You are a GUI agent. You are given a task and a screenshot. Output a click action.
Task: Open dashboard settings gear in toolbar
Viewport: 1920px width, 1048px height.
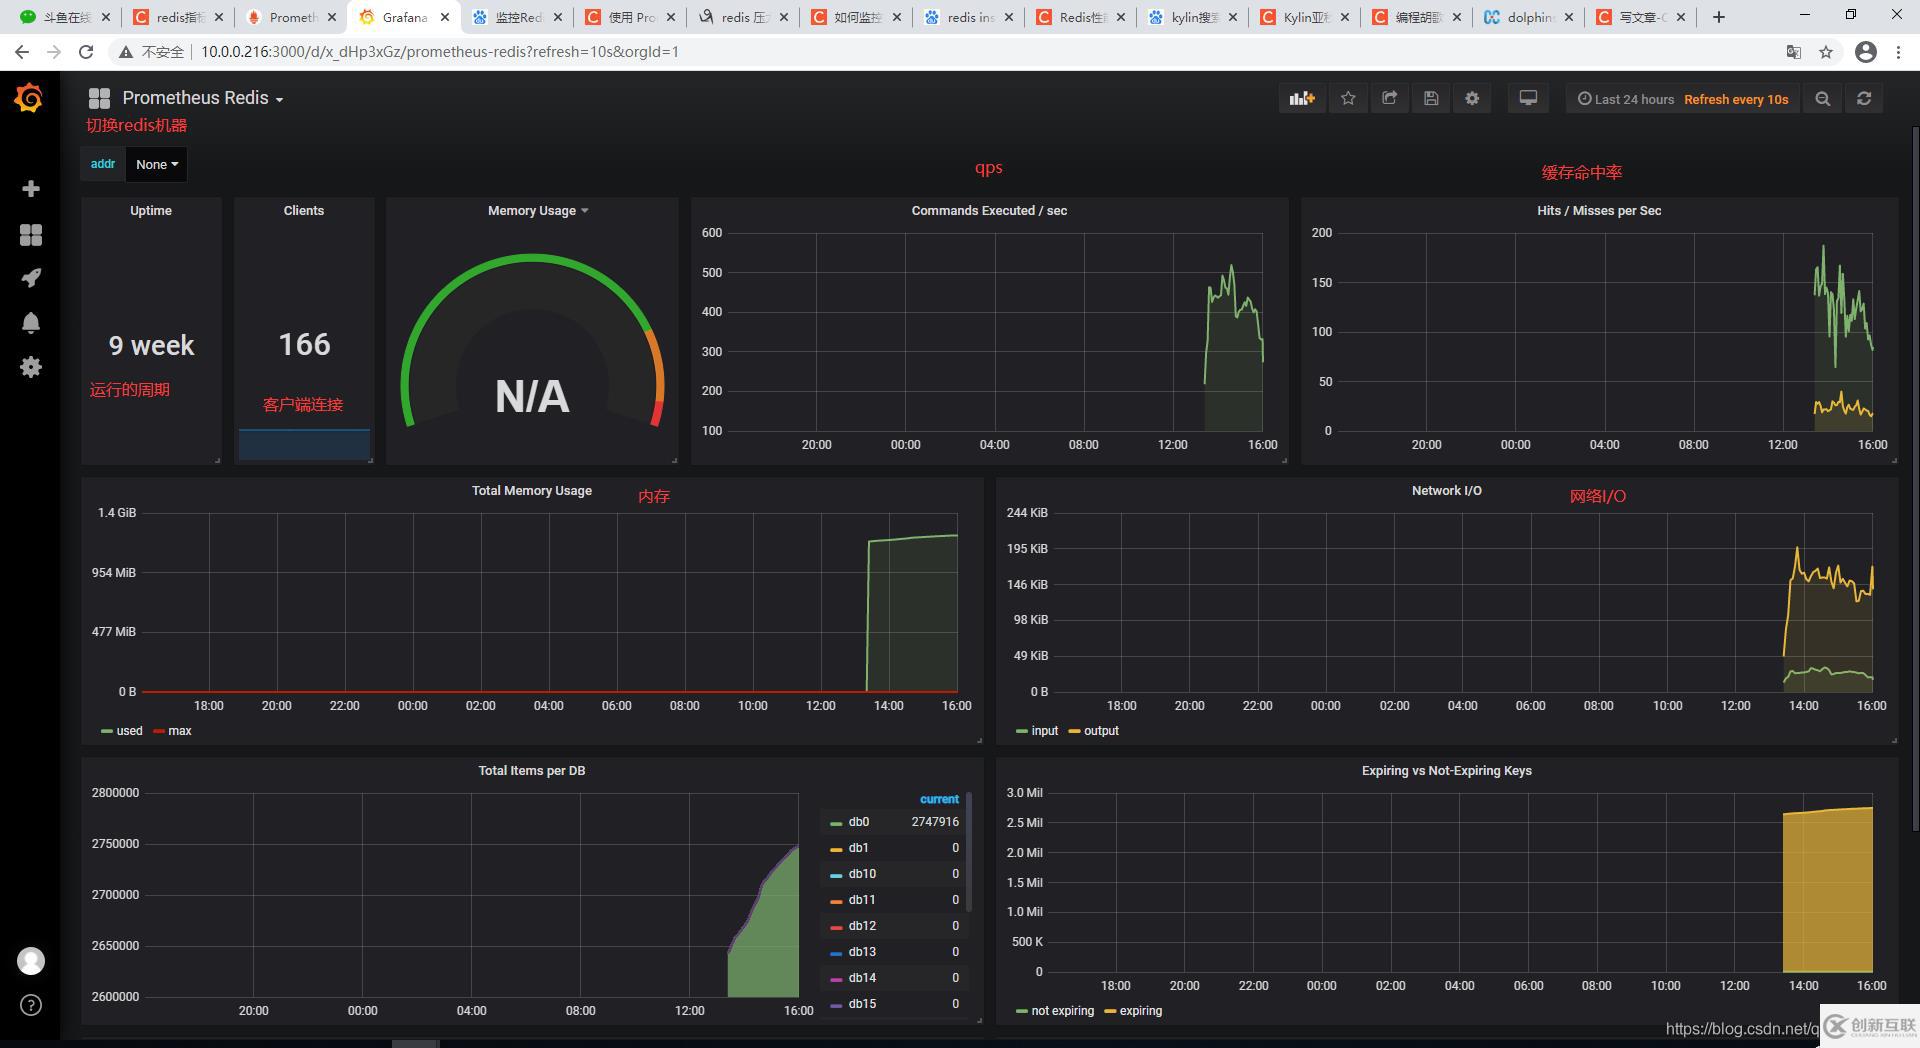pos(1472,98)
